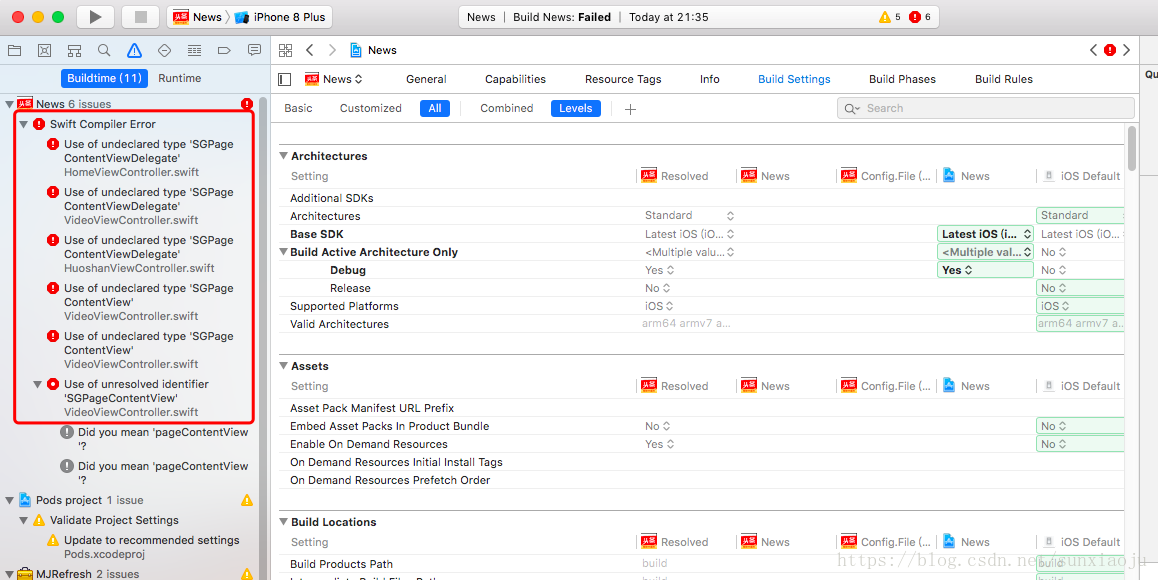The height and width of the screenshot is (580, 1158).
Task: Jump to previous issue arrow
Action: pos(1094,50)
